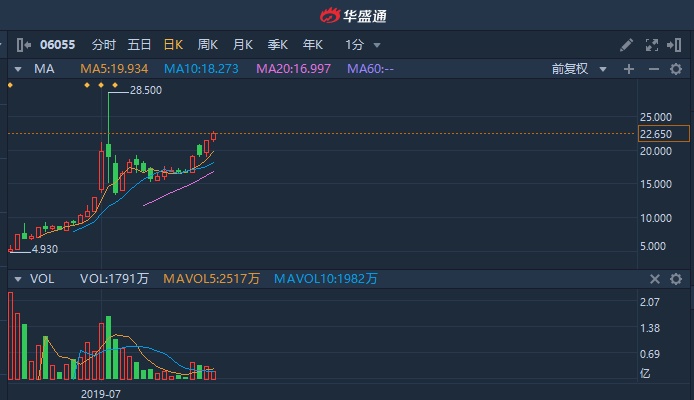
Task: Click the MAVOL5:2517万 readout
Action: tap(212, 279)
